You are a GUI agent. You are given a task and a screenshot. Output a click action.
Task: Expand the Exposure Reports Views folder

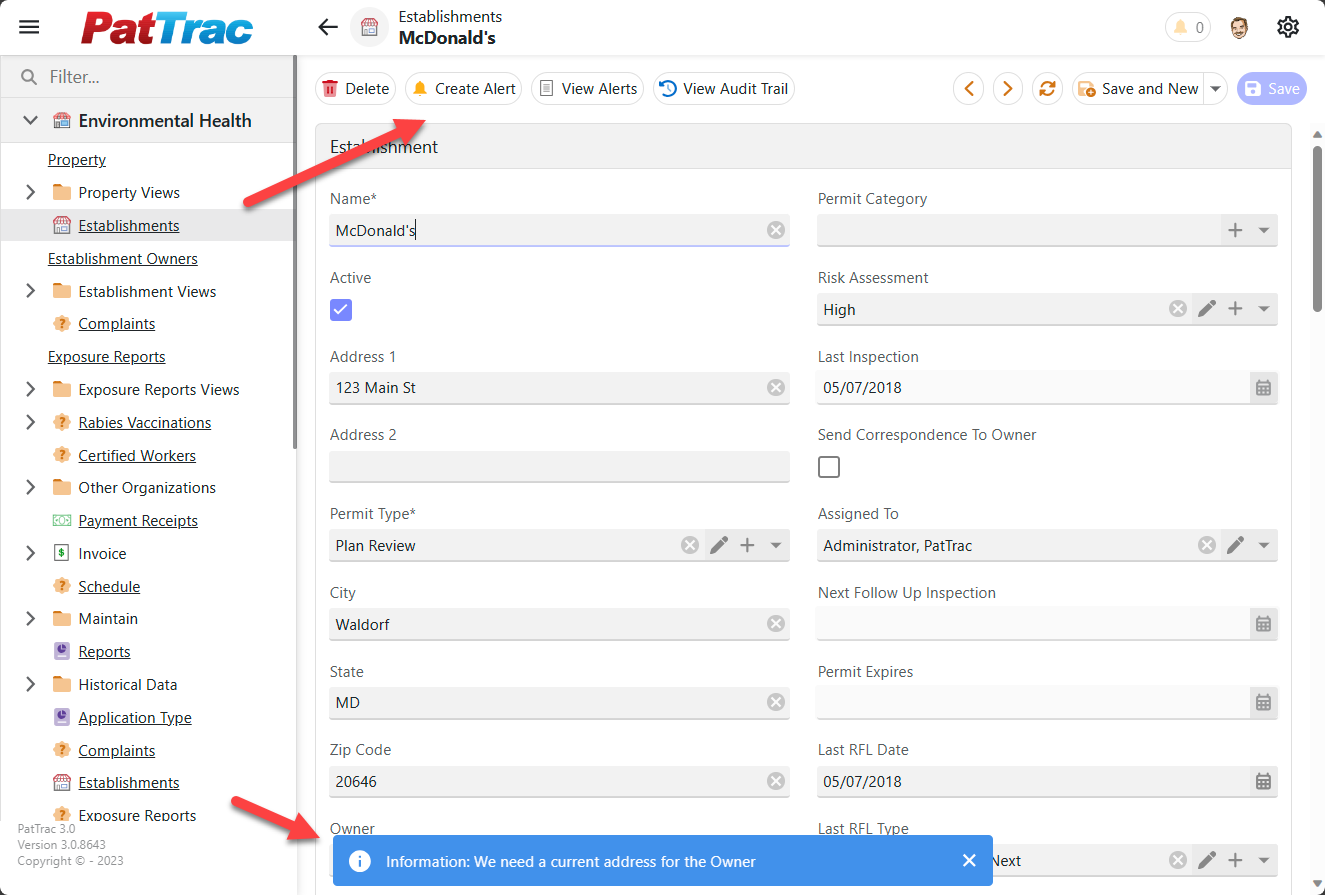30,389
